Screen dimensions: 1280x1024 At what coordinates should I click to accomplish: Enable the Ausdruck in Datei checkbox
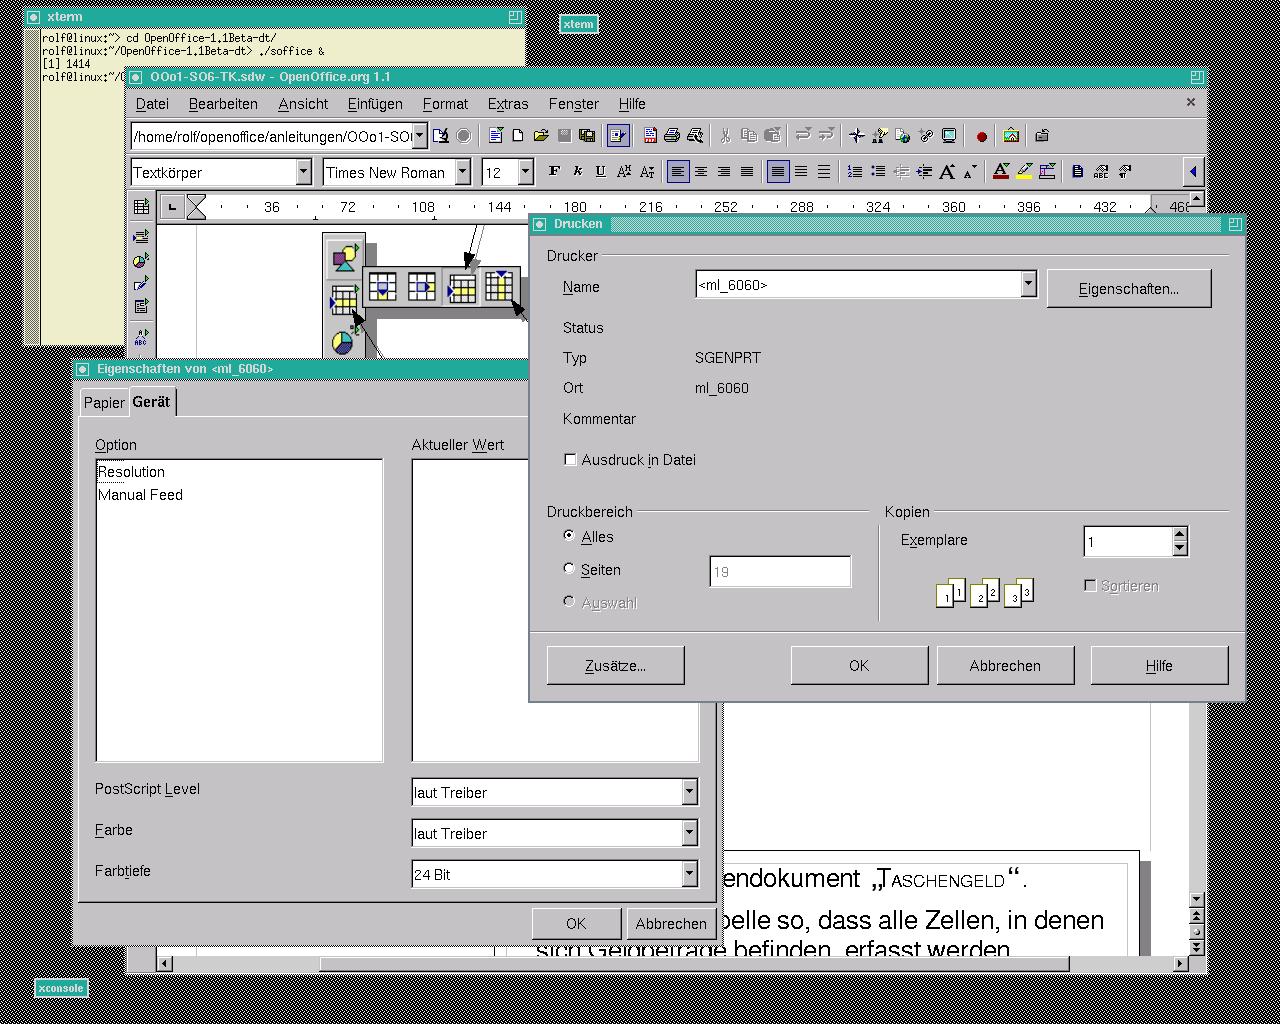570,460
